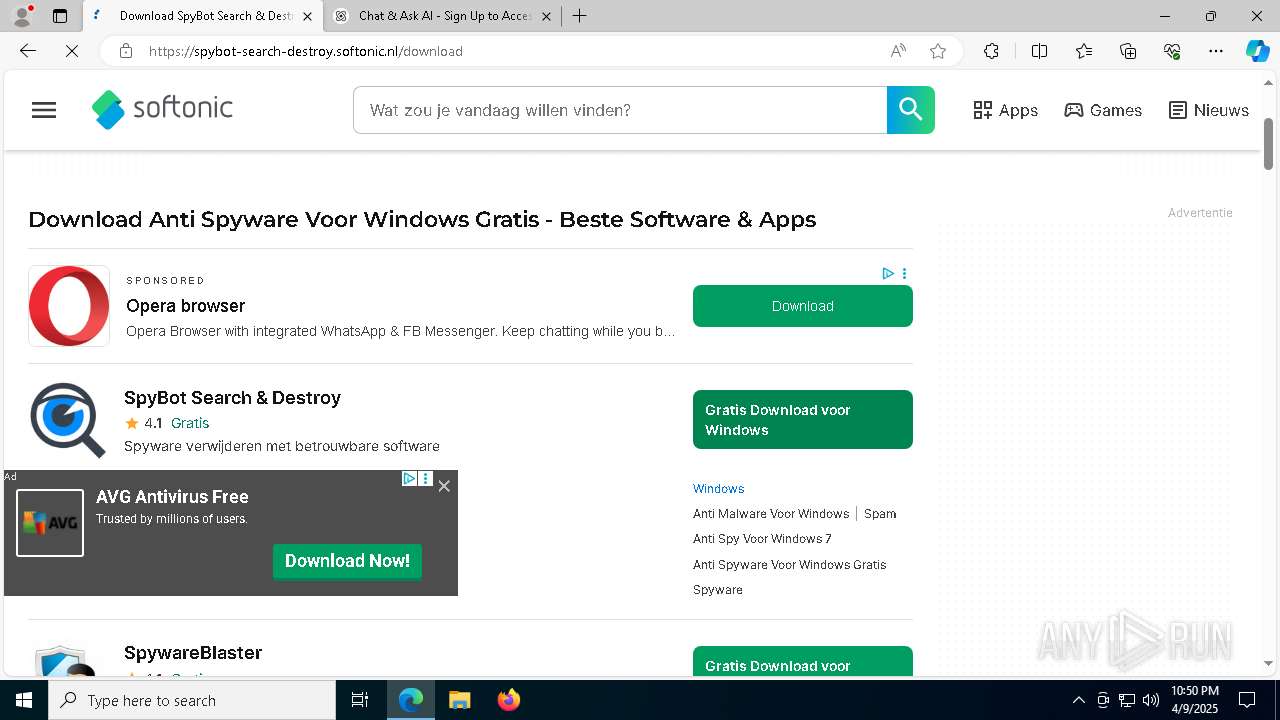Open the SpywareBlaster title link
1280x720 pixels.
193,653
